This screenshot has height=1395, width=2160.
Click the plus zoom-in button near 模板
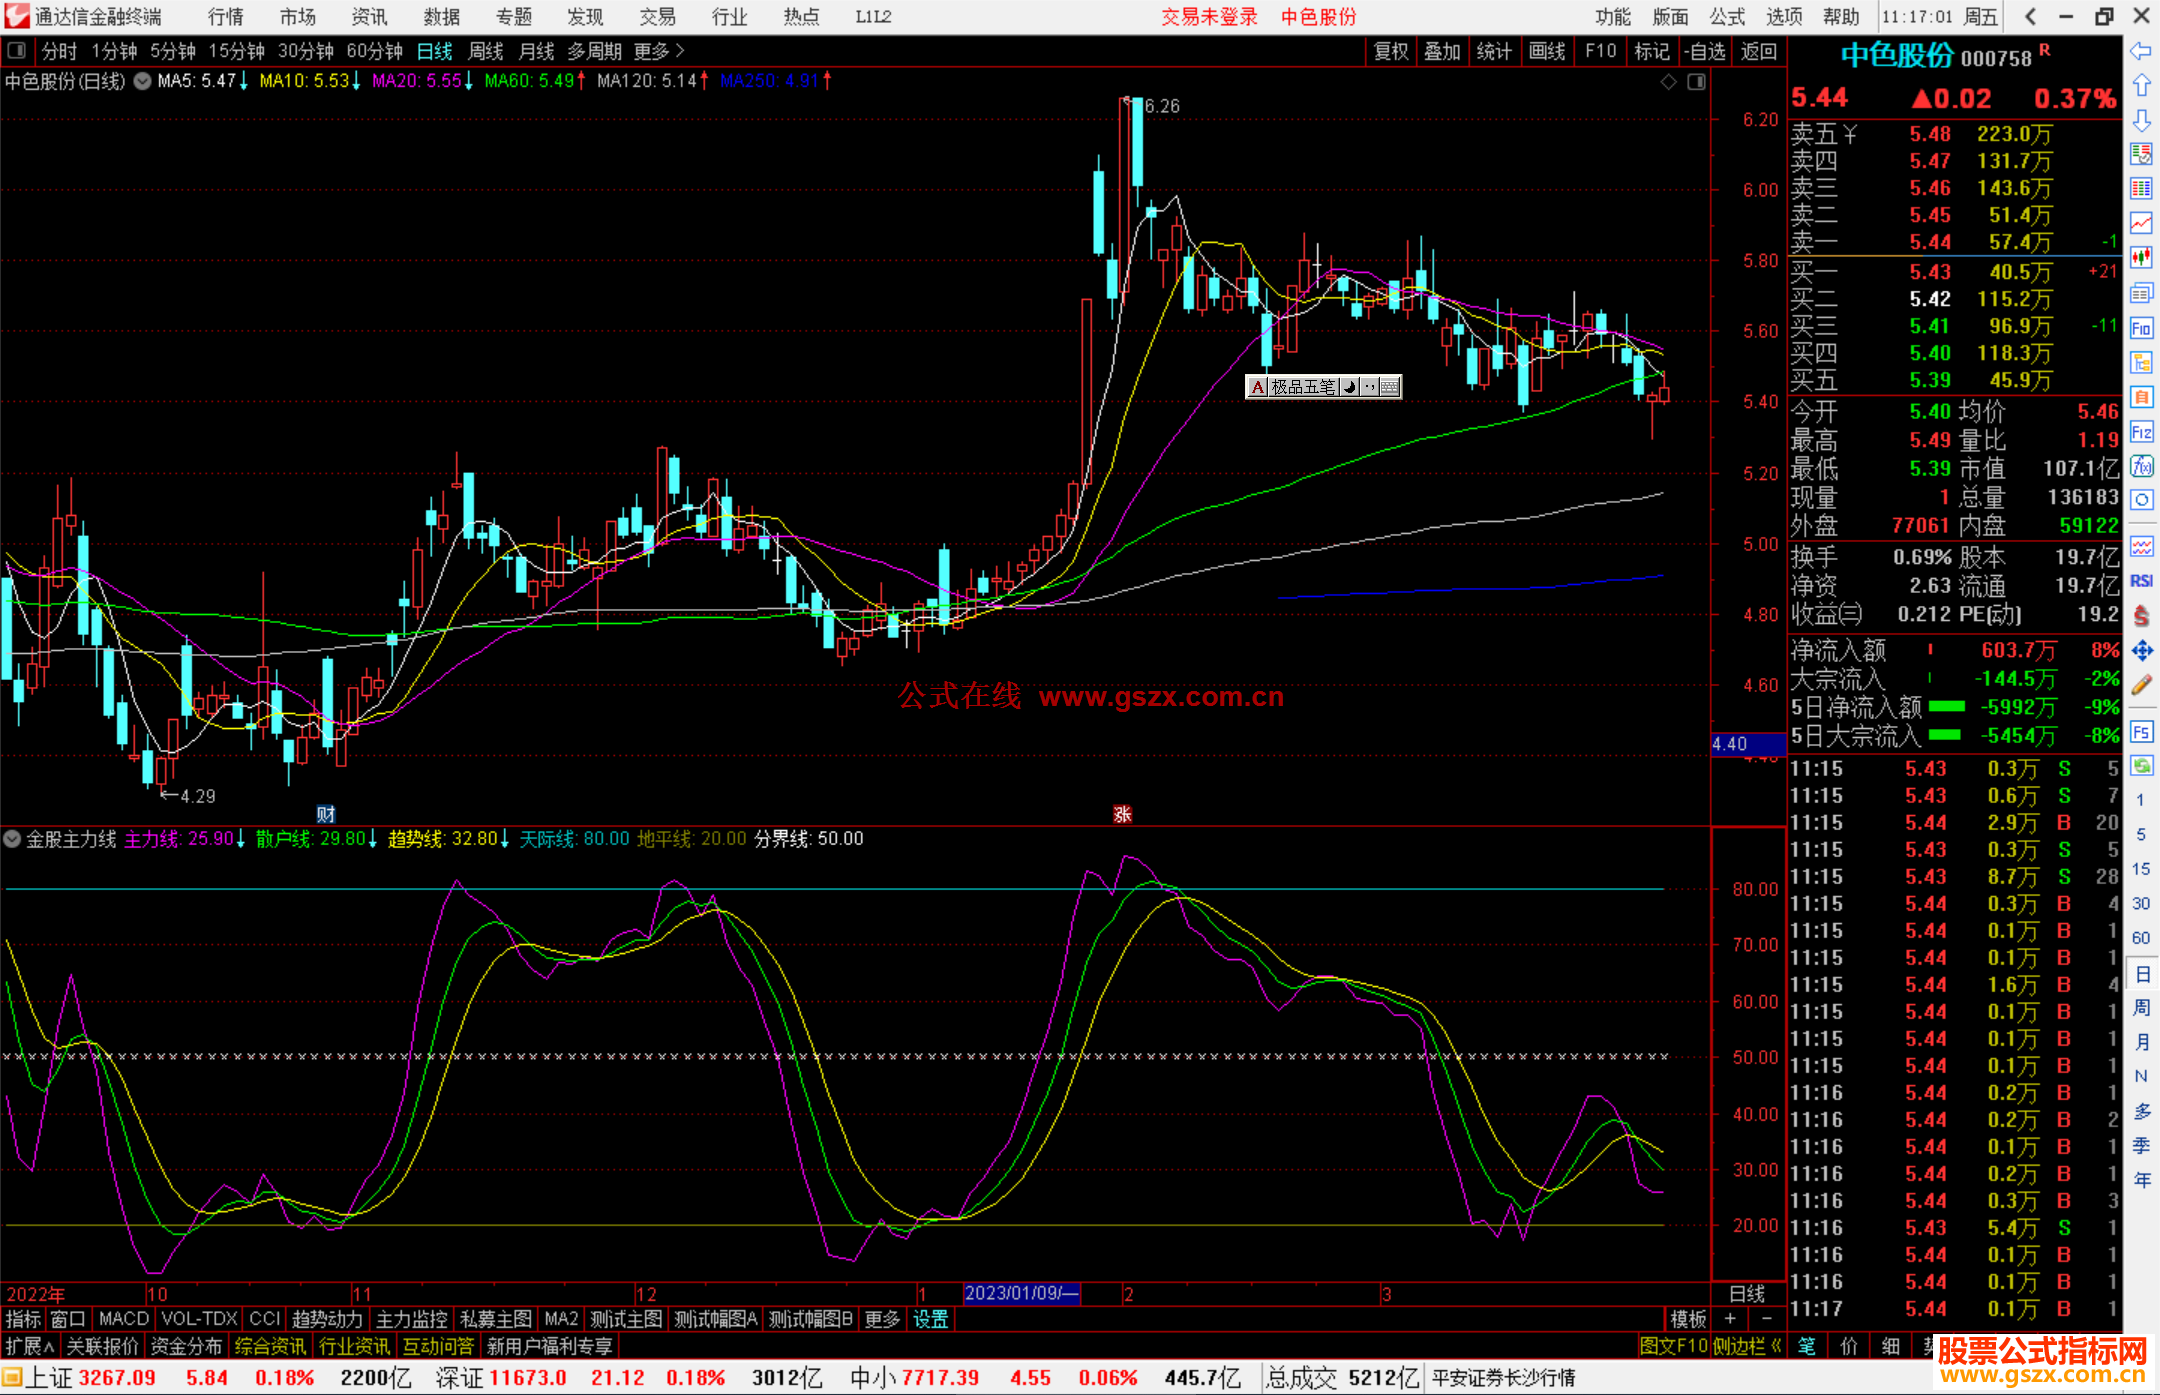(1730, 1319)
